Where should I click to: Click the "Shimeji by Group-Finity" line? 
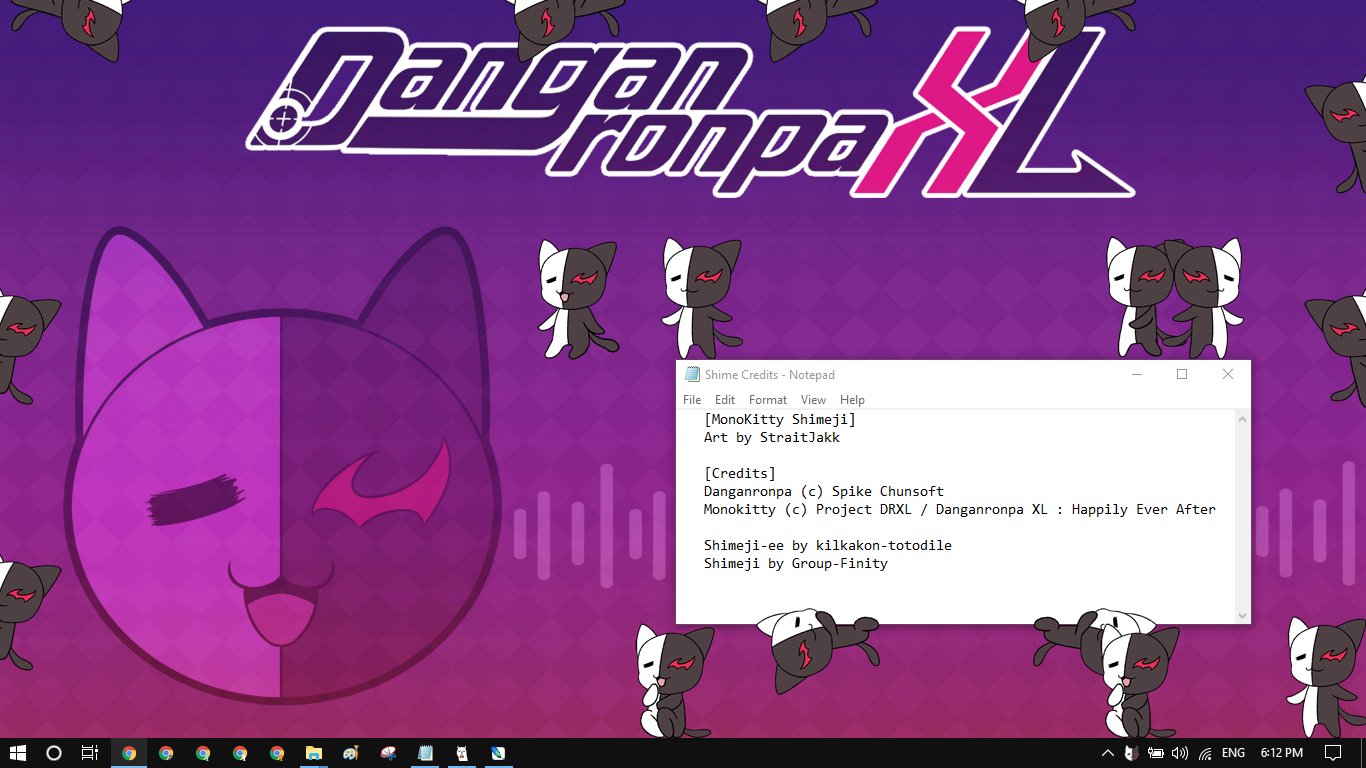tap(796, 564)
